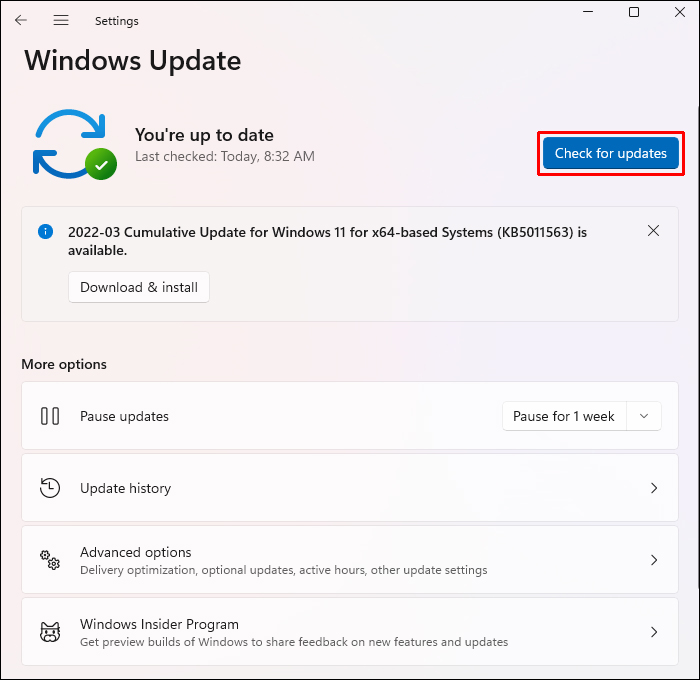
Task: Open Advanced options page
Action: [x=350, y=559]
